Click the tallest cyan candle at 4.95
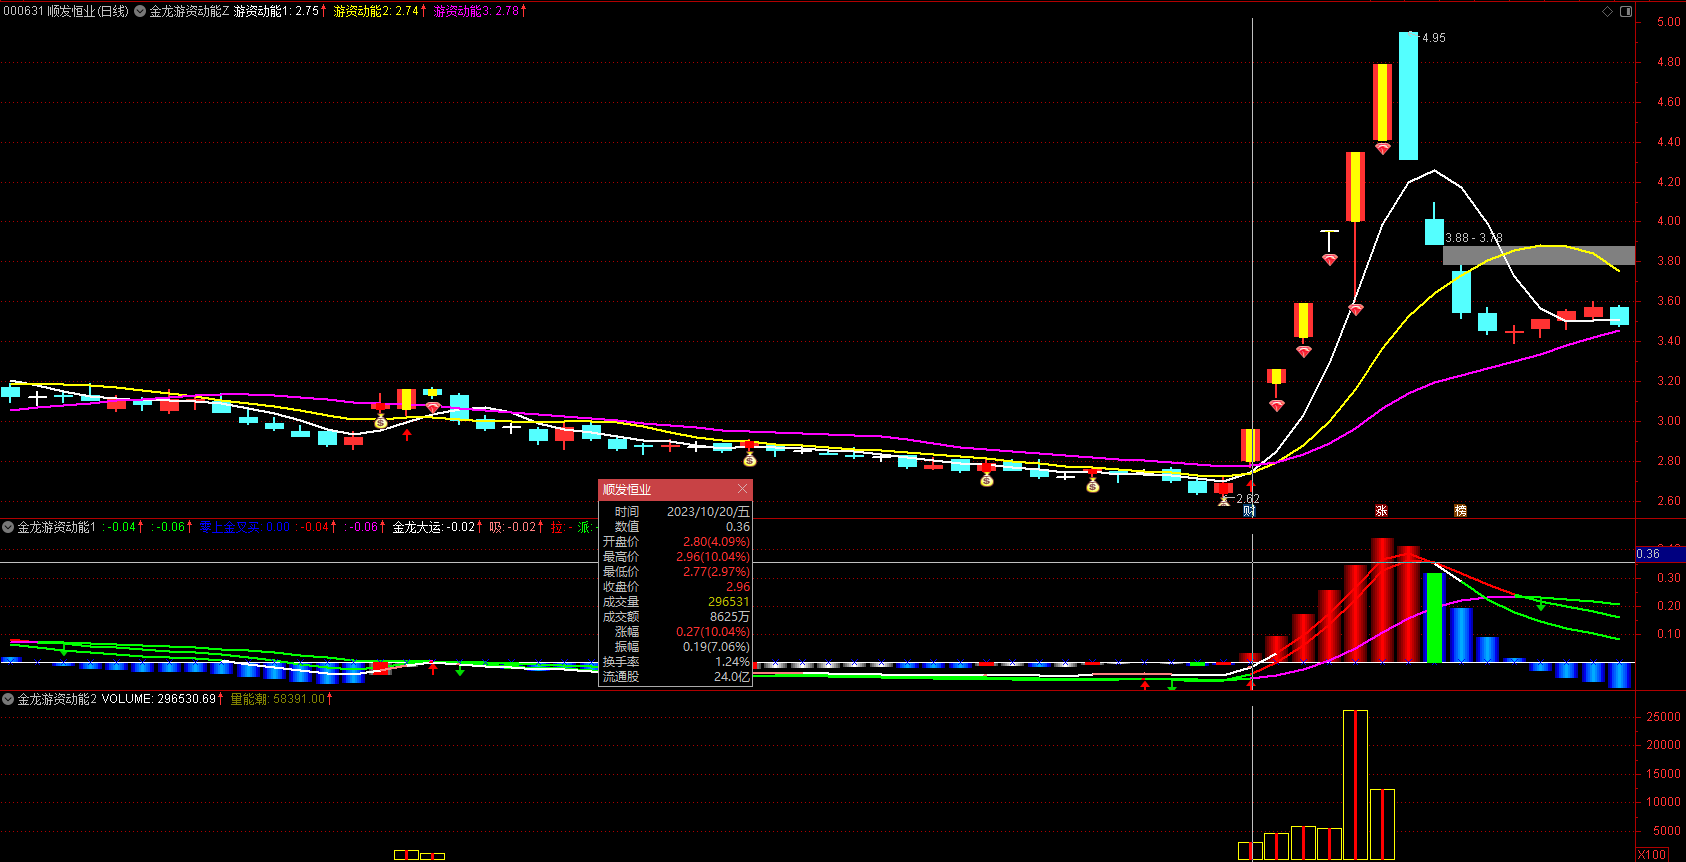 pos(1408,96)
